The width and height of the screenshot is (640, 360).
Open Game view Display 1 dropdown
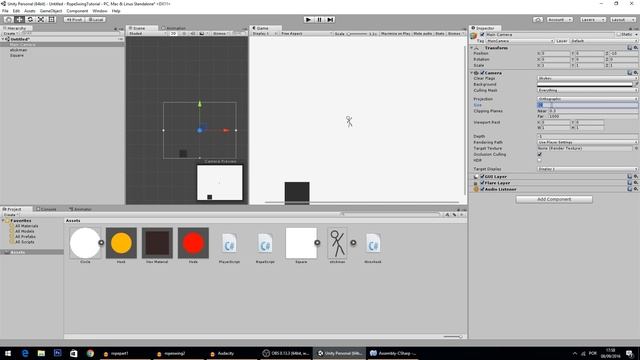(264, 33)
